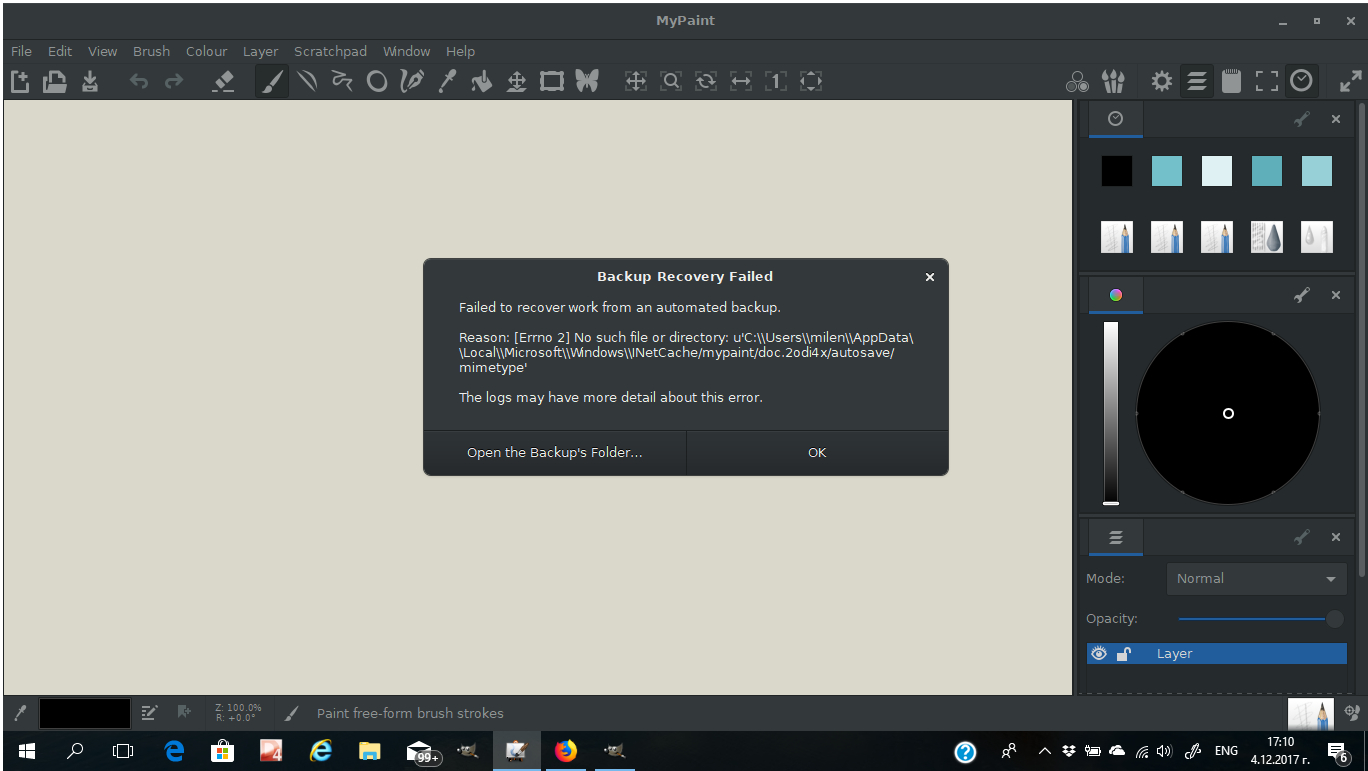Close the layers panel with X
Viewport: 1368px width, 771px height.
1335,537
